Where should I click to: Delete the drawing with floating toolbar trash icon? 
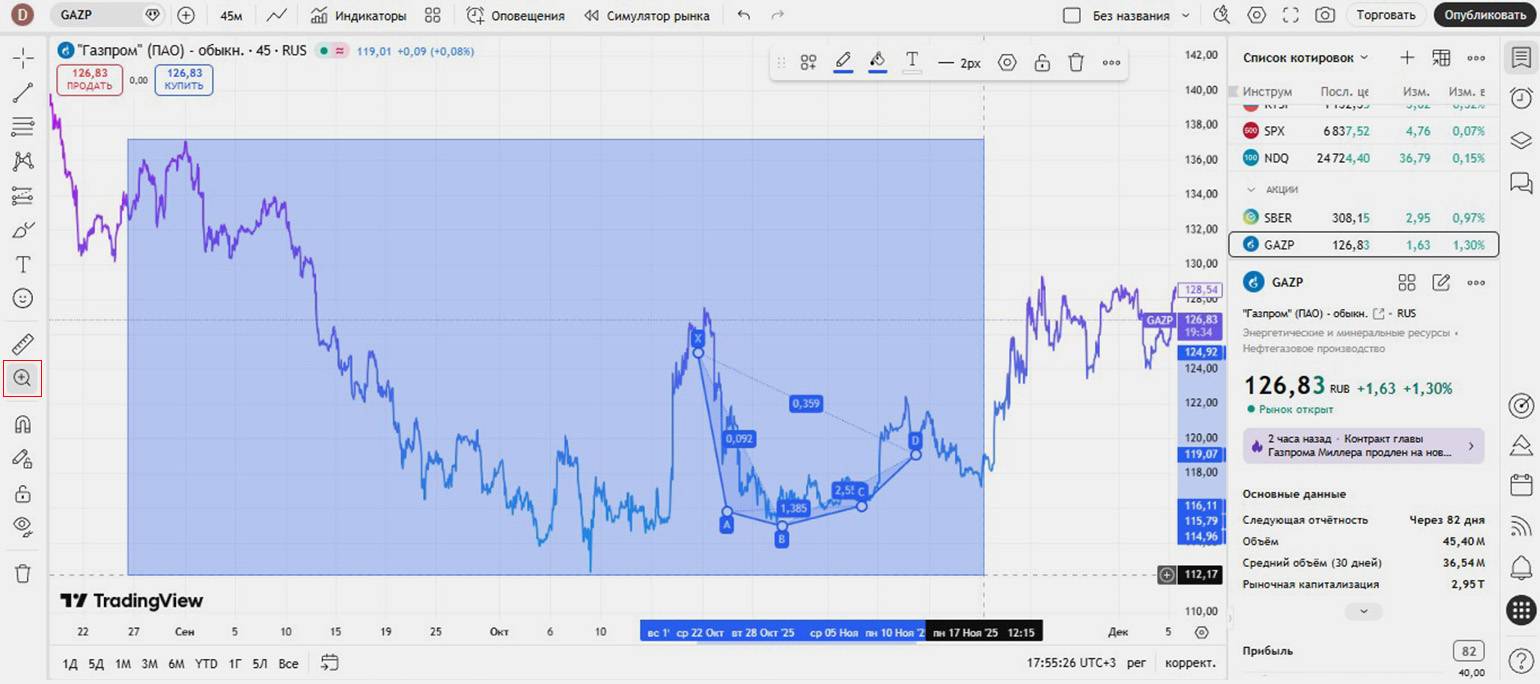click(x=1076, y=62)
